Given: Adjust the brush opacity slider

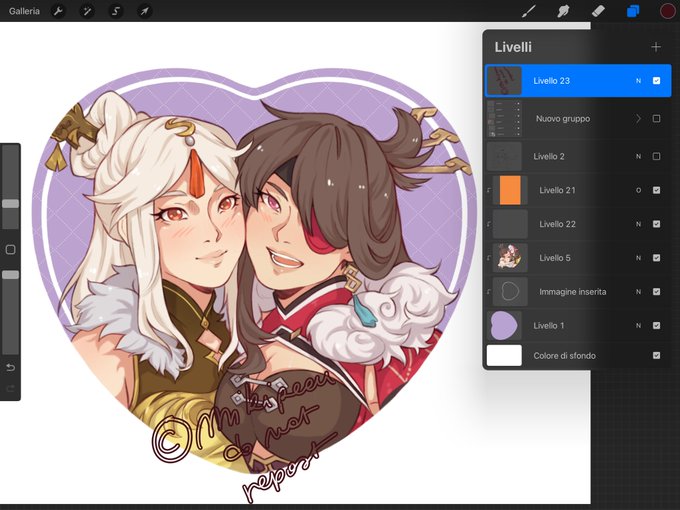Looking at the screenshot, I should [x=10, y=275].
